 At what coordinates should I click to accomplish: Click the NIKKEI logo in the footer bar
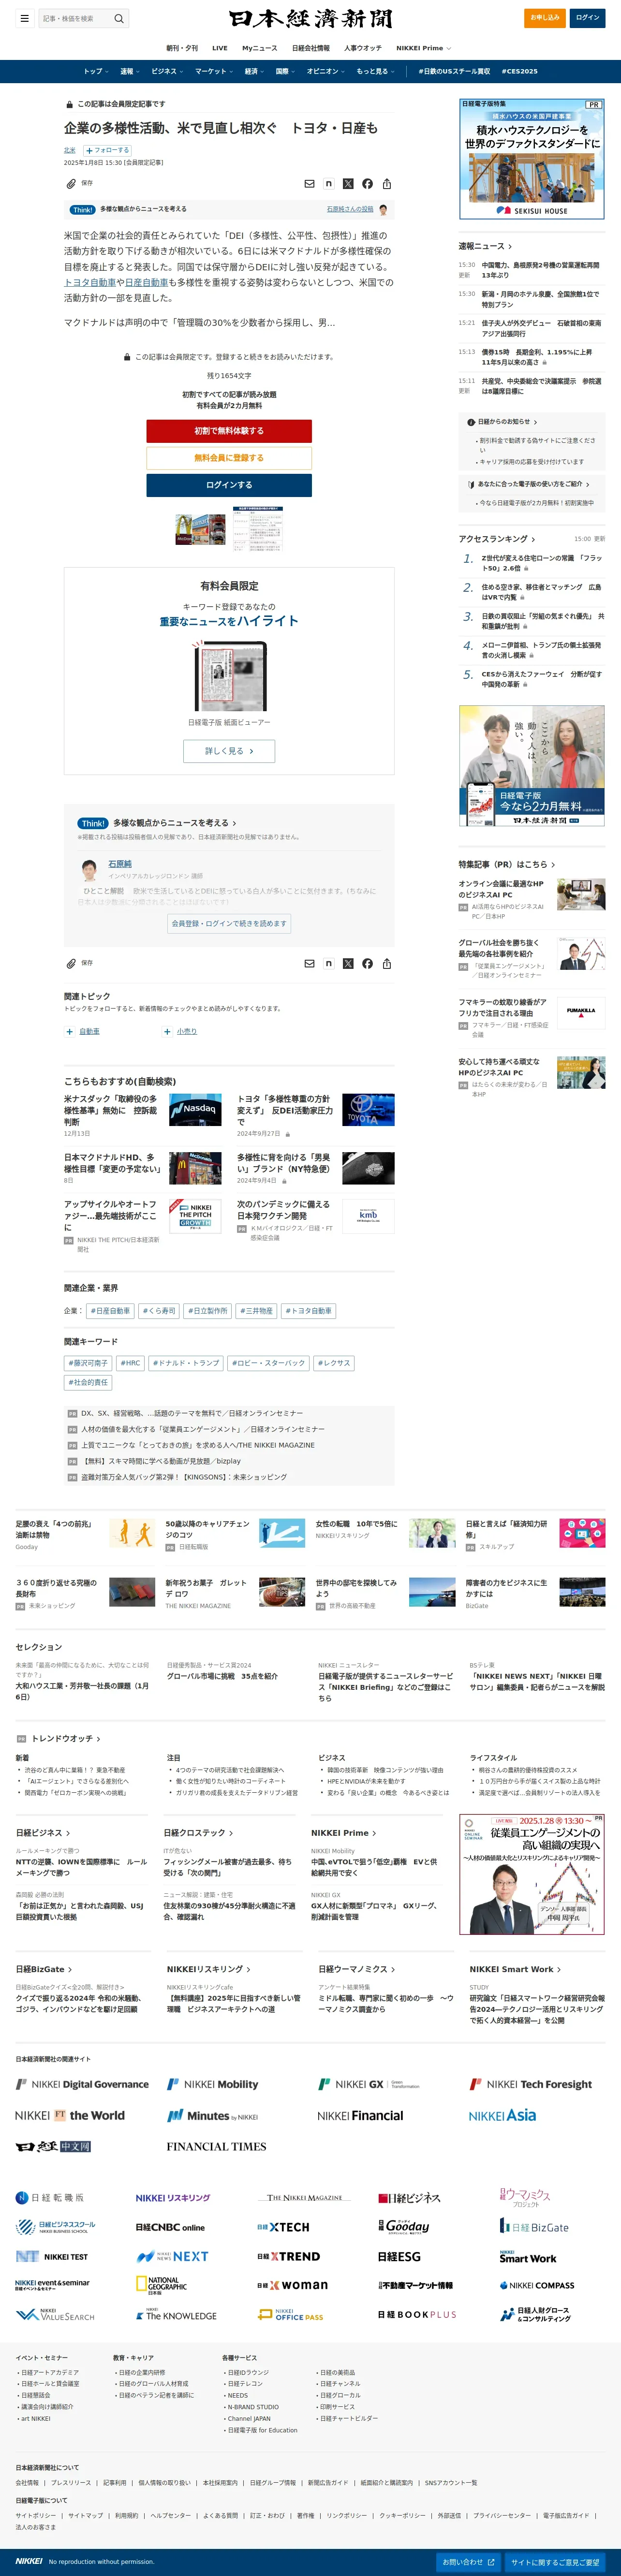pos(29,2562)
